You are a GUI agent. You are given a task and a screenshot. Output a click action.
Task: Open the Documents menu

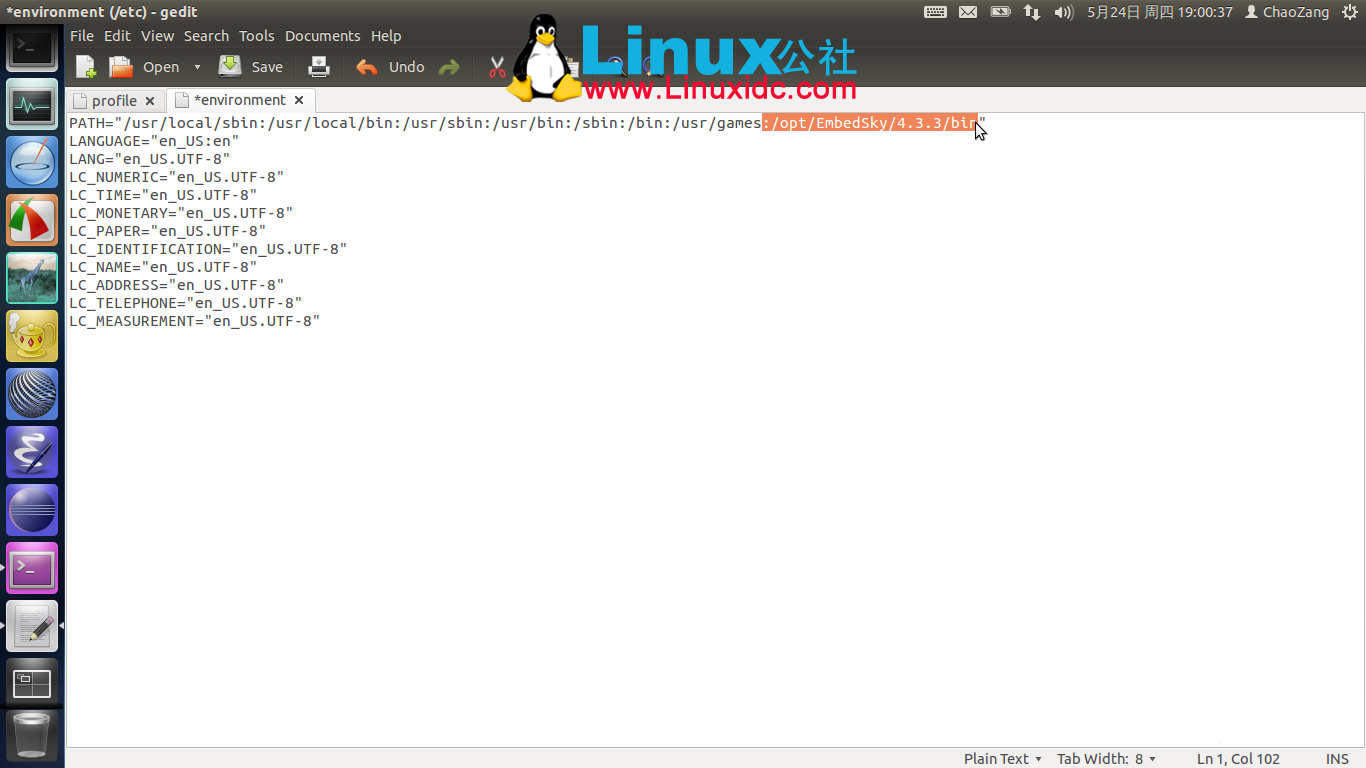pos(322,36)
